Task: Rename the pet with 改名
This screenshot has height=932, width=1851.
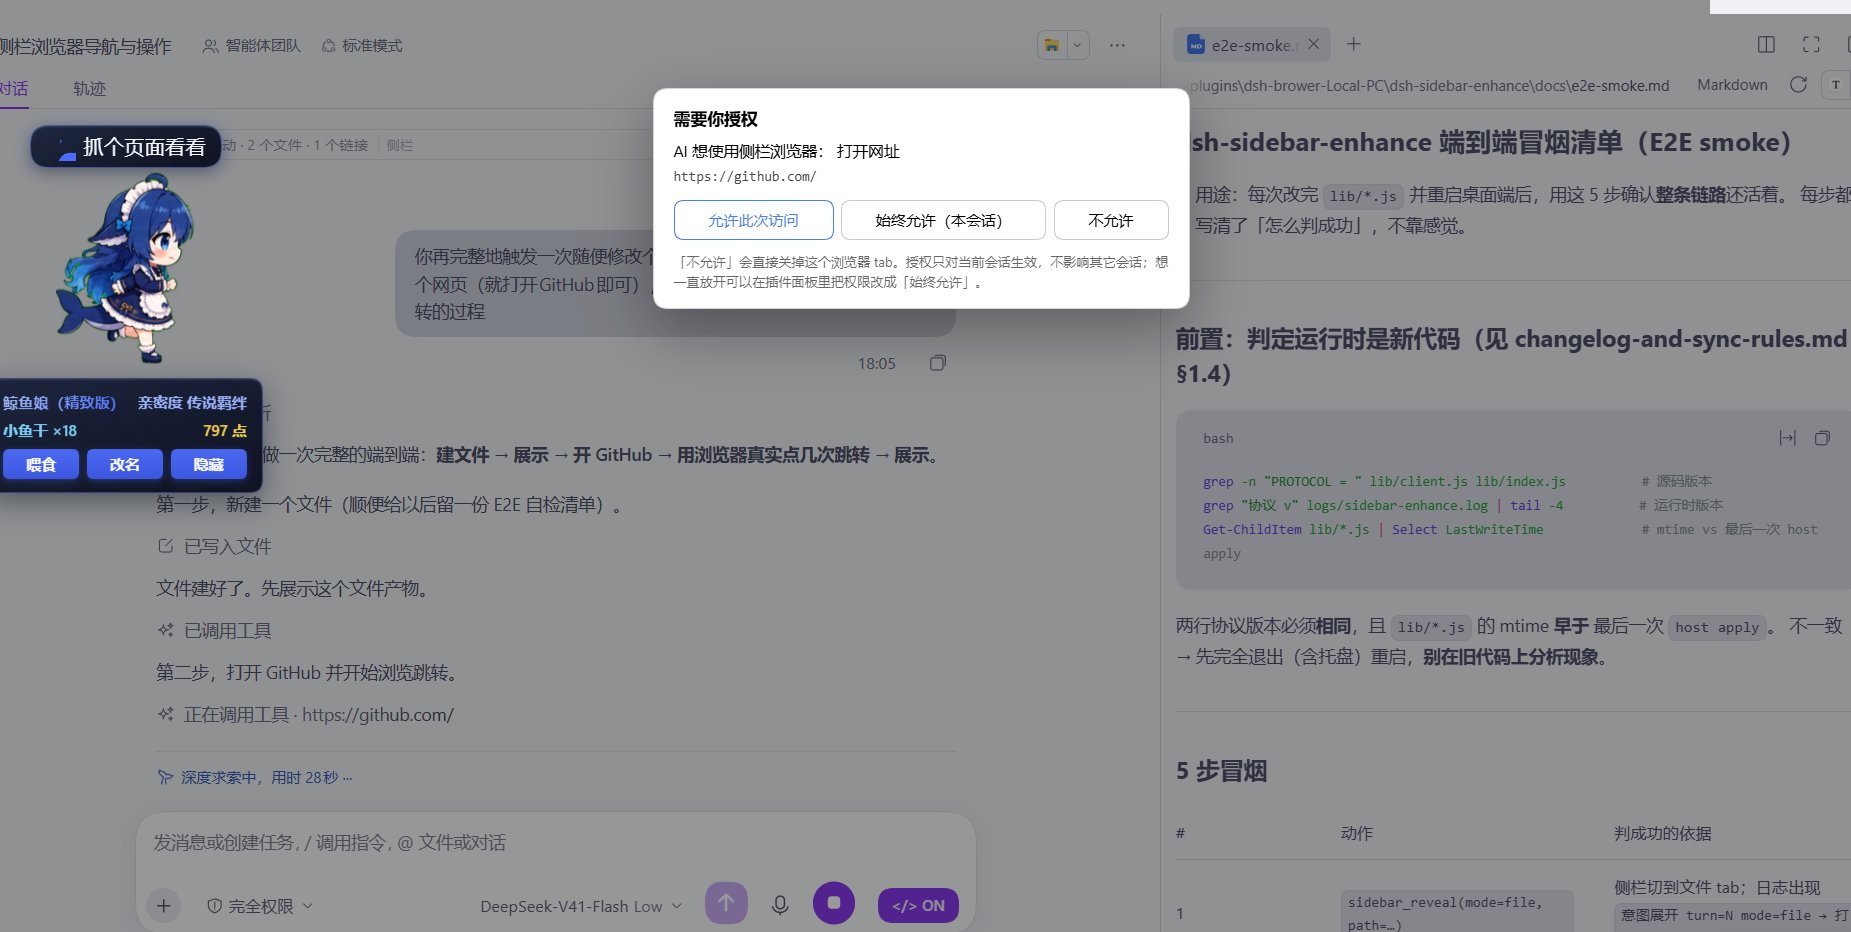Action: click(125, 465)
